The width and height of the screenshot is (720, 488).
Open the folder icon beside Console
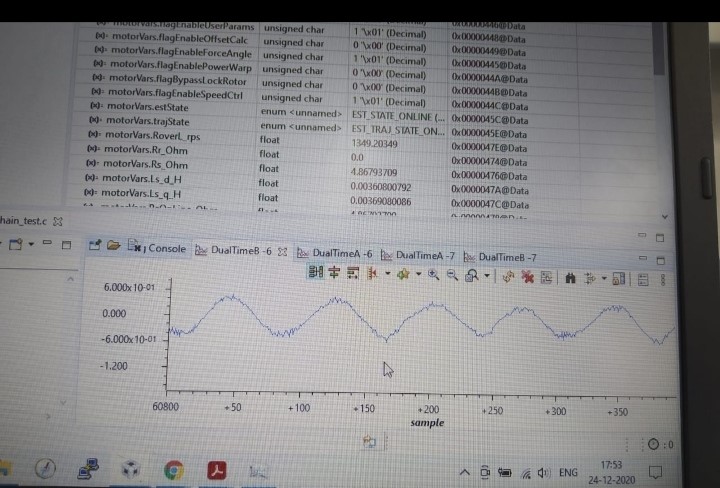(113, 245)
